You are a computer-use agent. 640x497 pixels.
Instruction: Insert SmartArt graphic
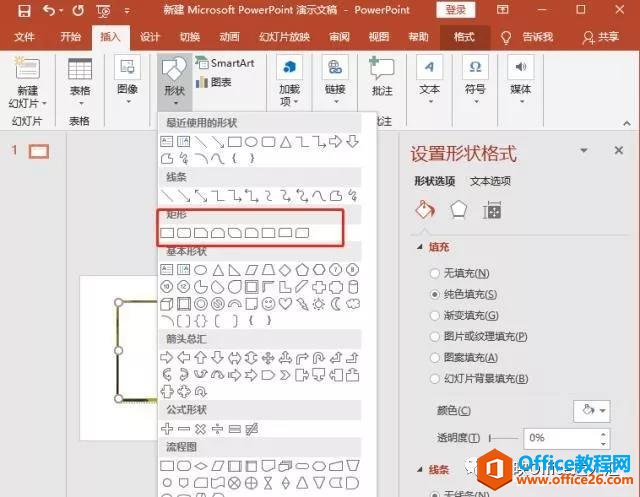225,63
